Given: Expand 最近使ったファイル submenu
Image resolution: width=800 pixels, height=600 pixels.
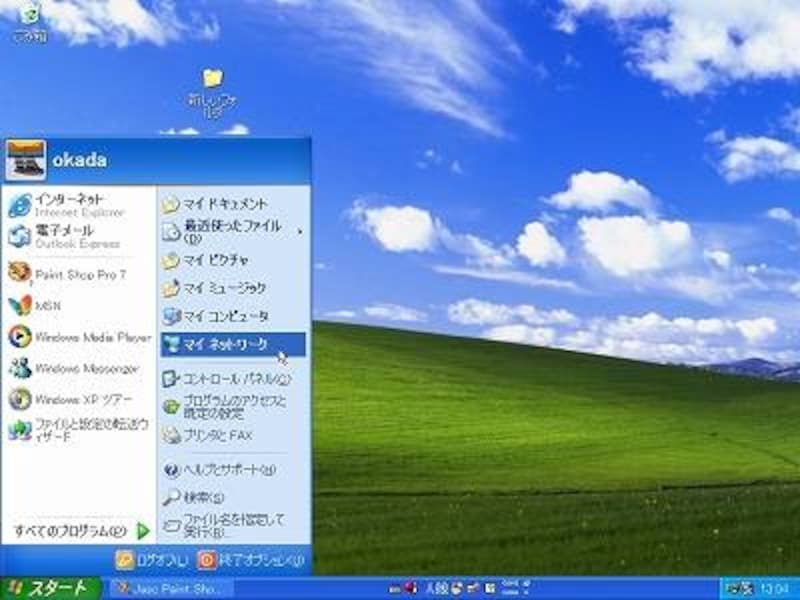Looking at the screenshot, I should click(x=232, y=232).
